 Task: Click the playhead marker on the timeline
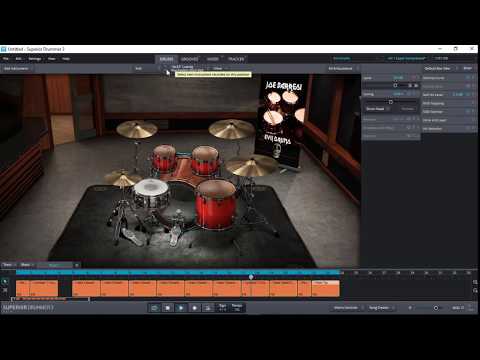point(251,277)
